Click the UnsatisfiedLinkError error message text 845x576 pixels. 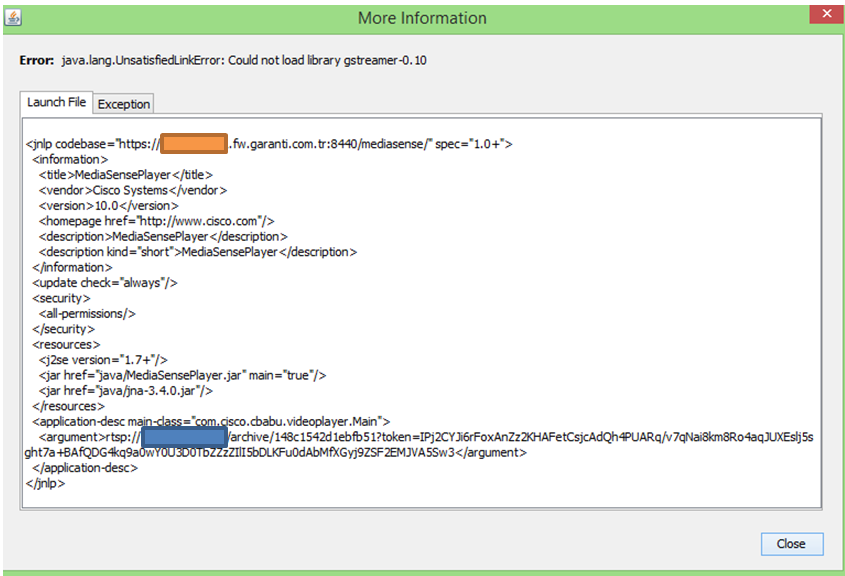(x=244, y=60)
